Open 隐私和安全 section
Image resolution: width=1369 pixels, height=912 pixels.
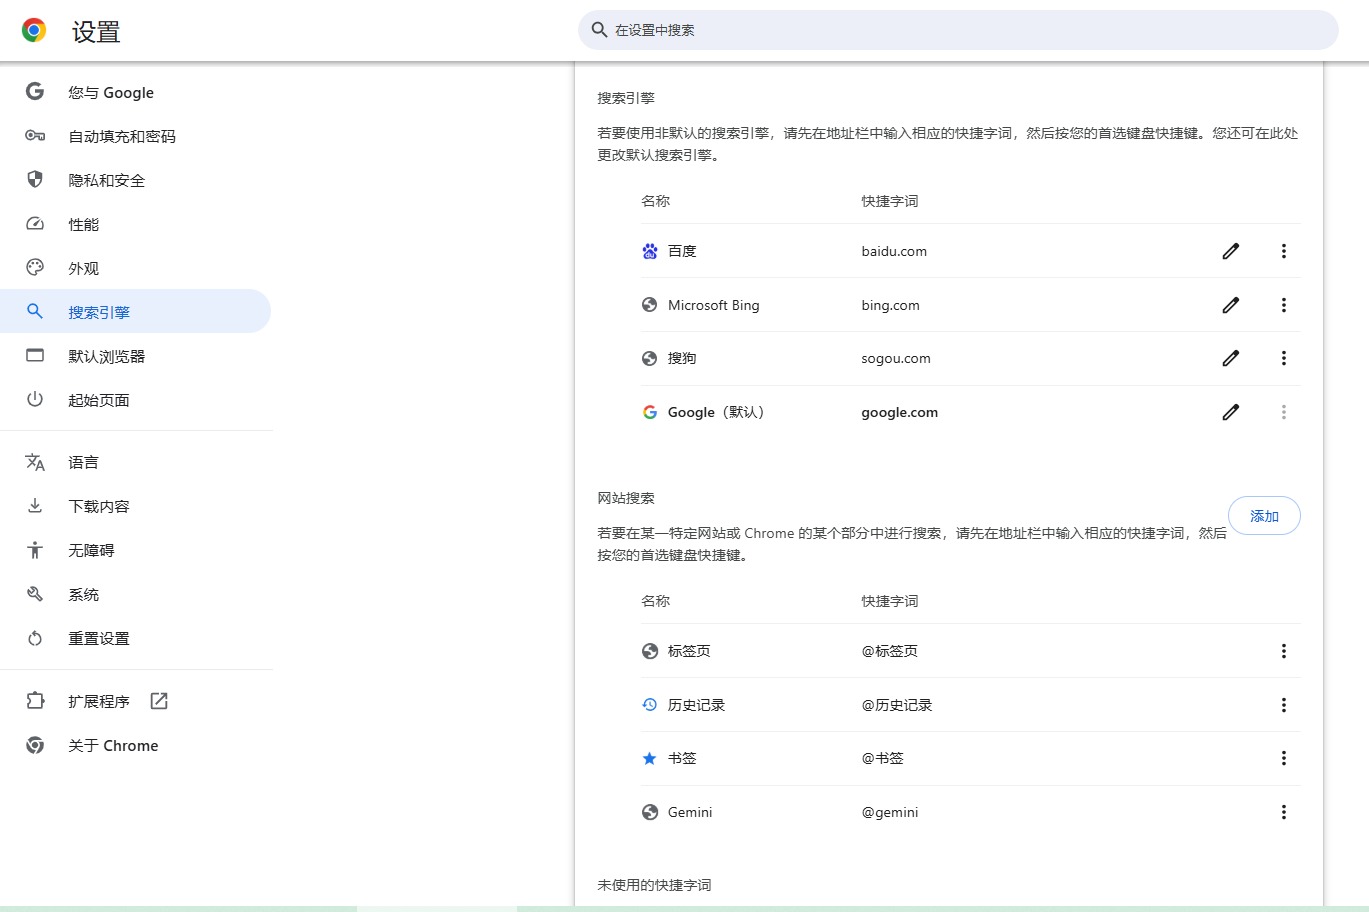point(107,180)
